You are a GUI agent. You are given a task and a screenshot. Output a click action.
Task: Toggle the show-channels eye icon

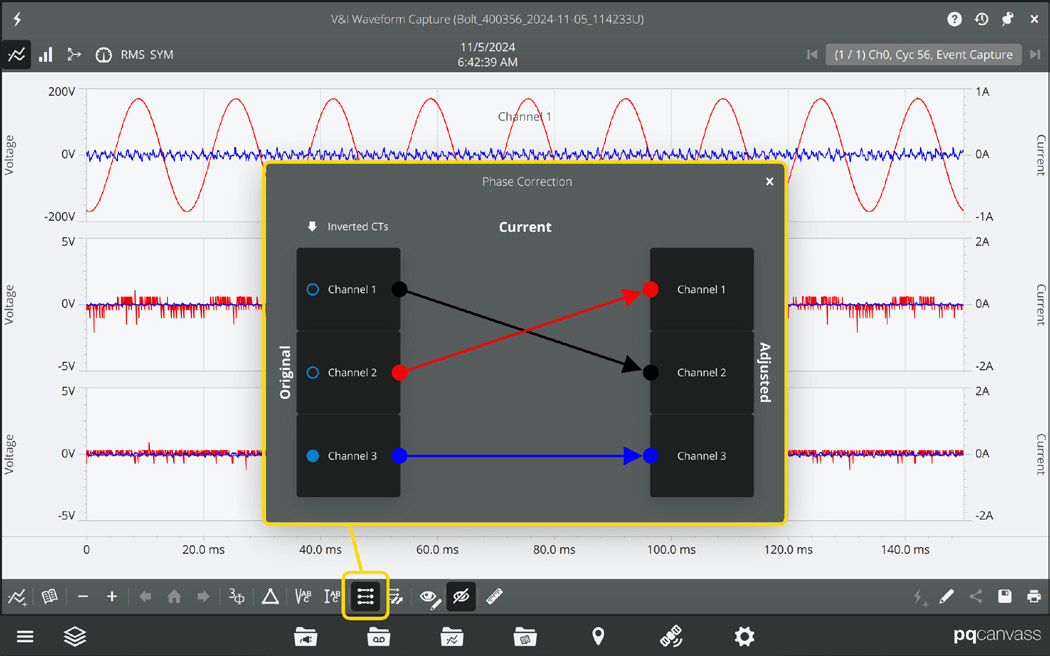click(x=429, y=596)
